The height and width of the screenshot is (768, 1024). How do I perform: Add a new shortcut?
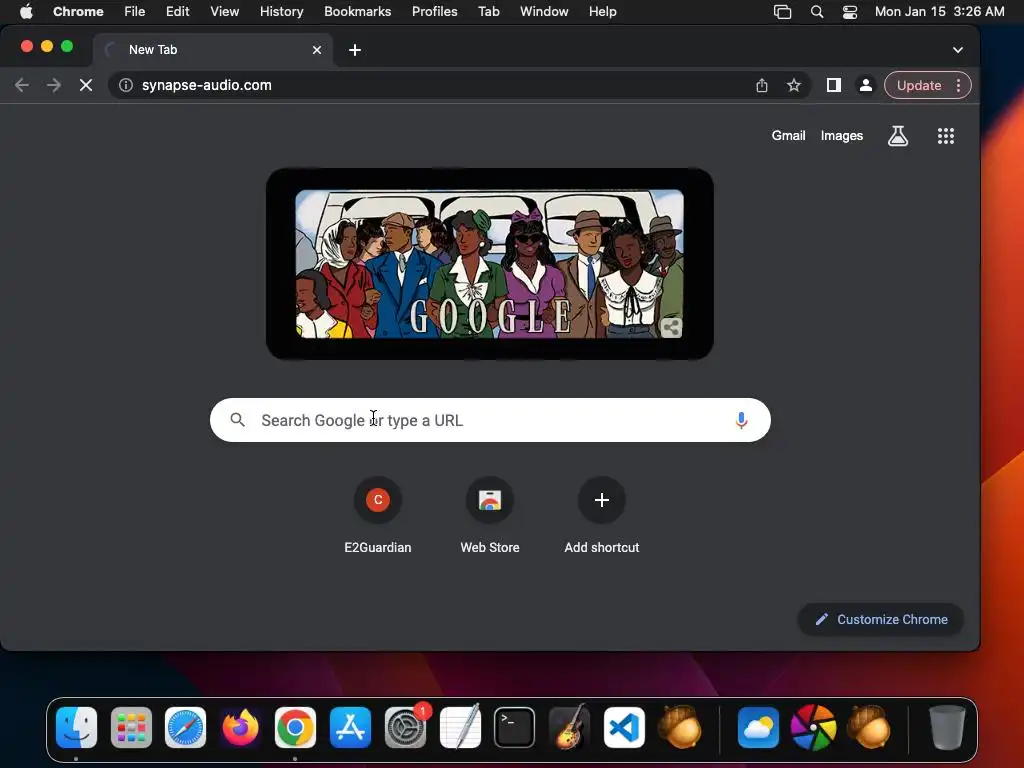(601, 516)
